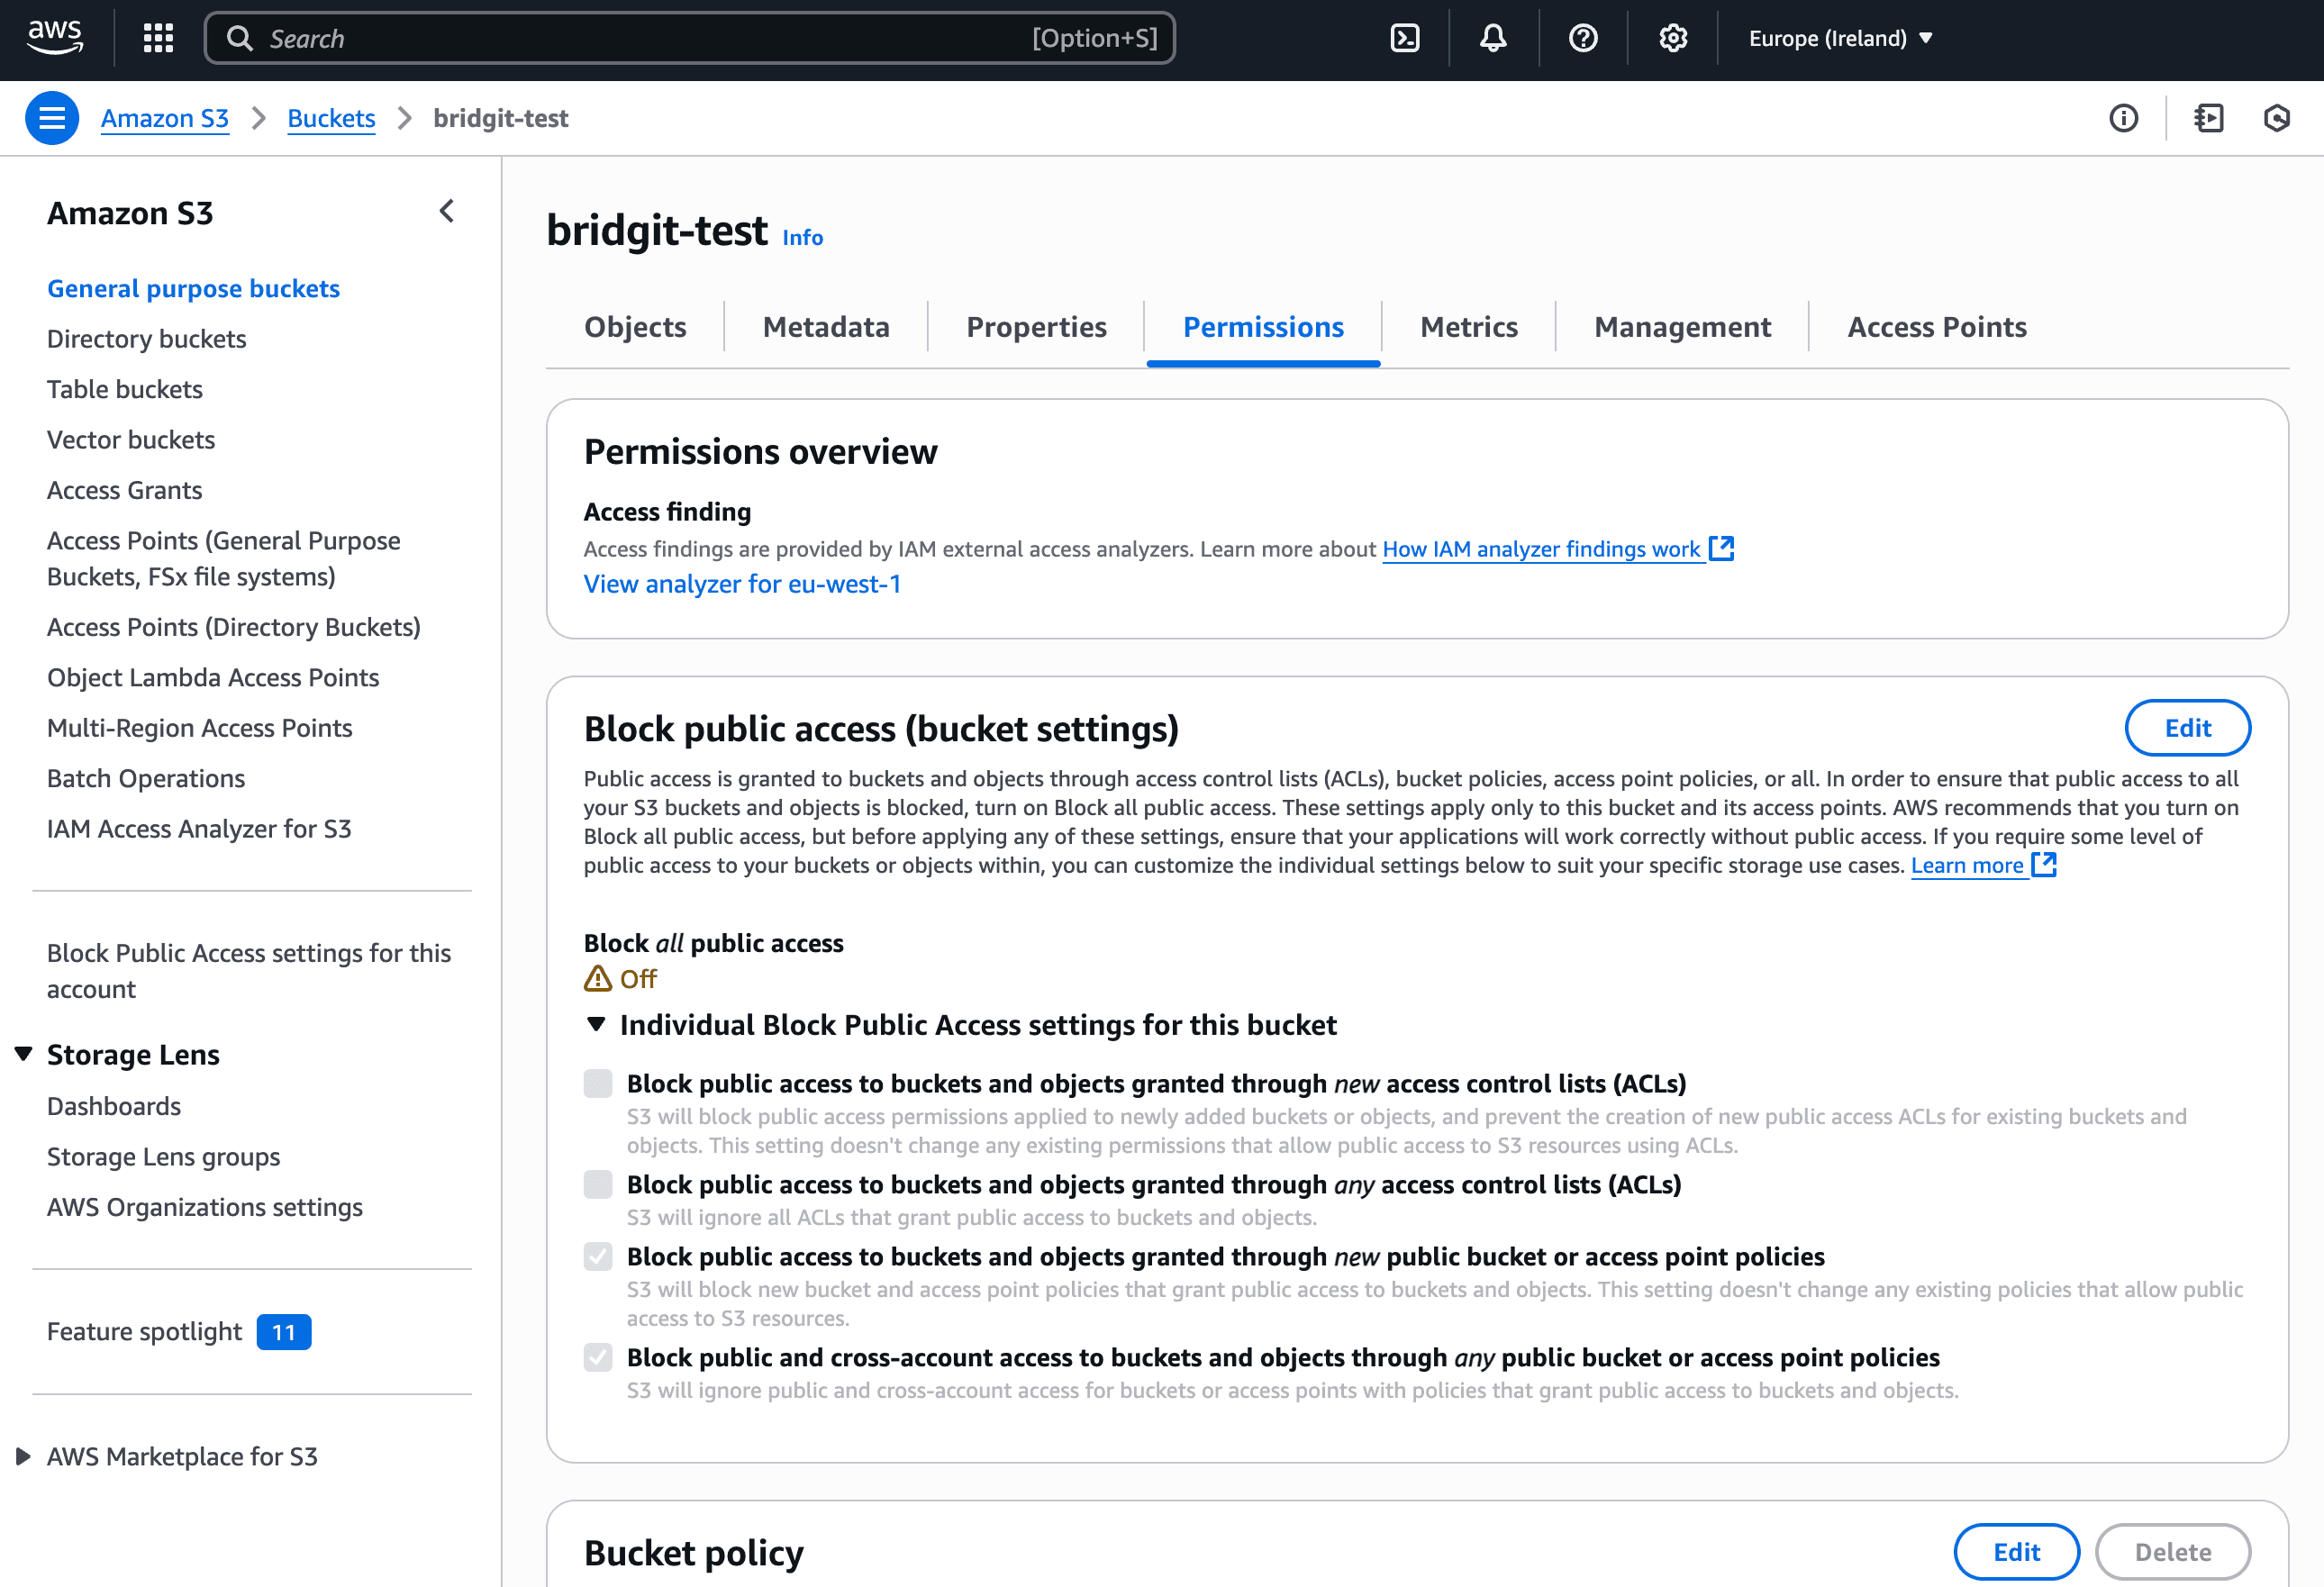Uncheck blocking new public bucket policies
2324x1587 pixels.
coord(597,1257)
